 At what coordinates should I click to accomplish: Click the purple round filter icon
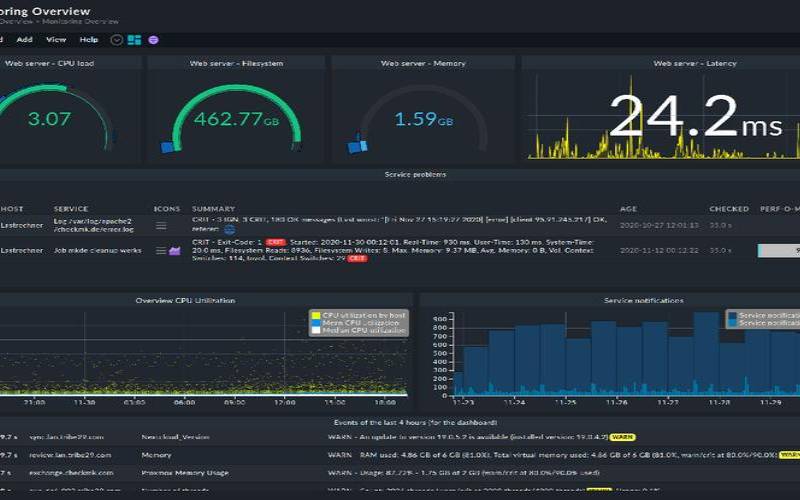(153, 40)
